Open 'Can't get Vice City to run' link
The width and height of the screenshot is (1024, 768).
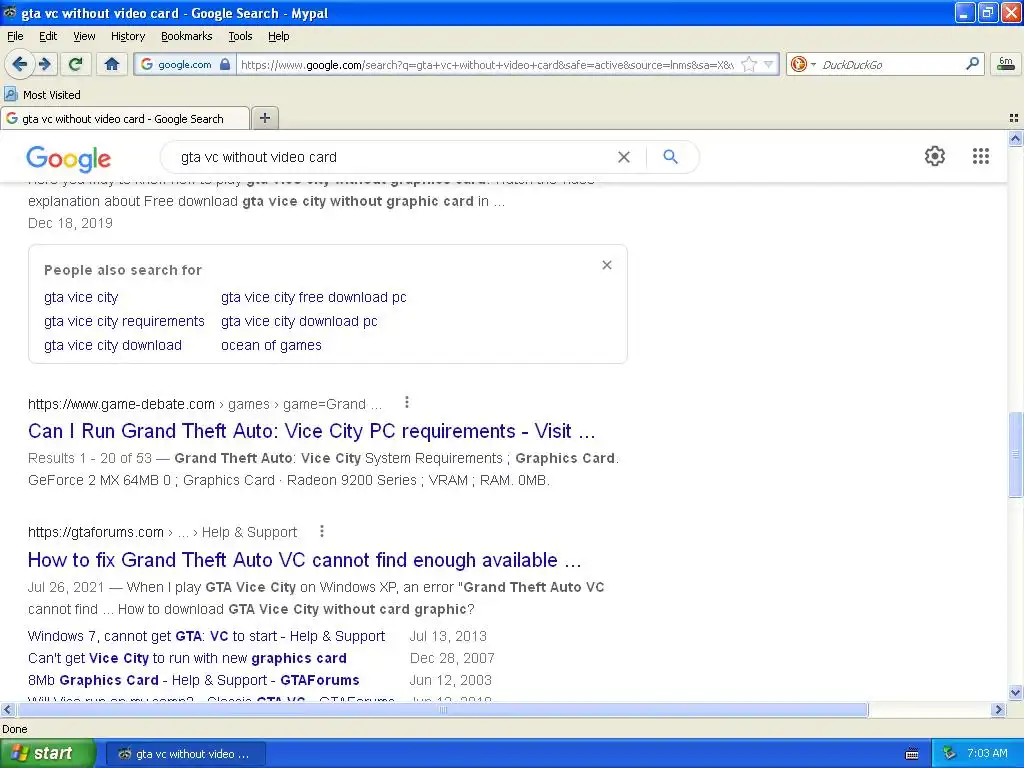(187, 658)
